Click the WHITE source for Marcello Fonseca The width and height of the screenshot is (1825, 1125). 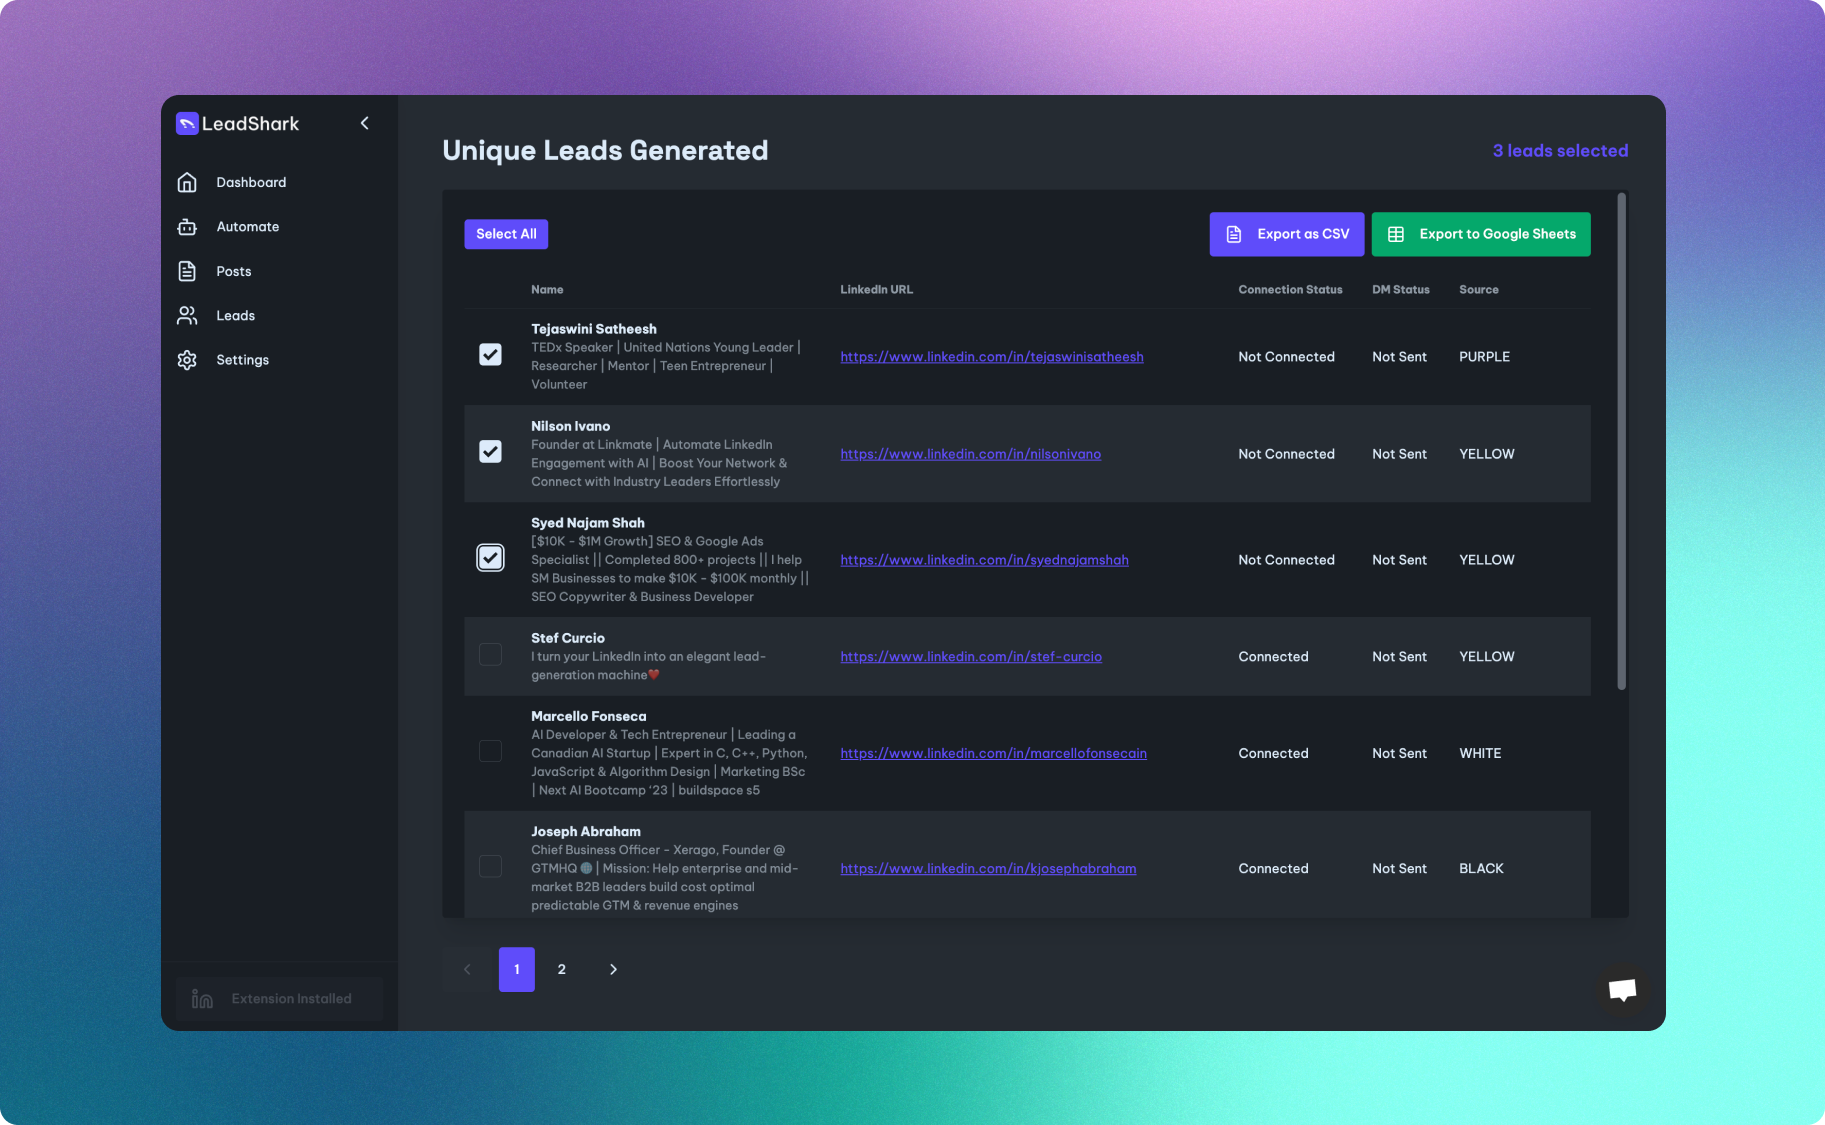coord(1480,754)
